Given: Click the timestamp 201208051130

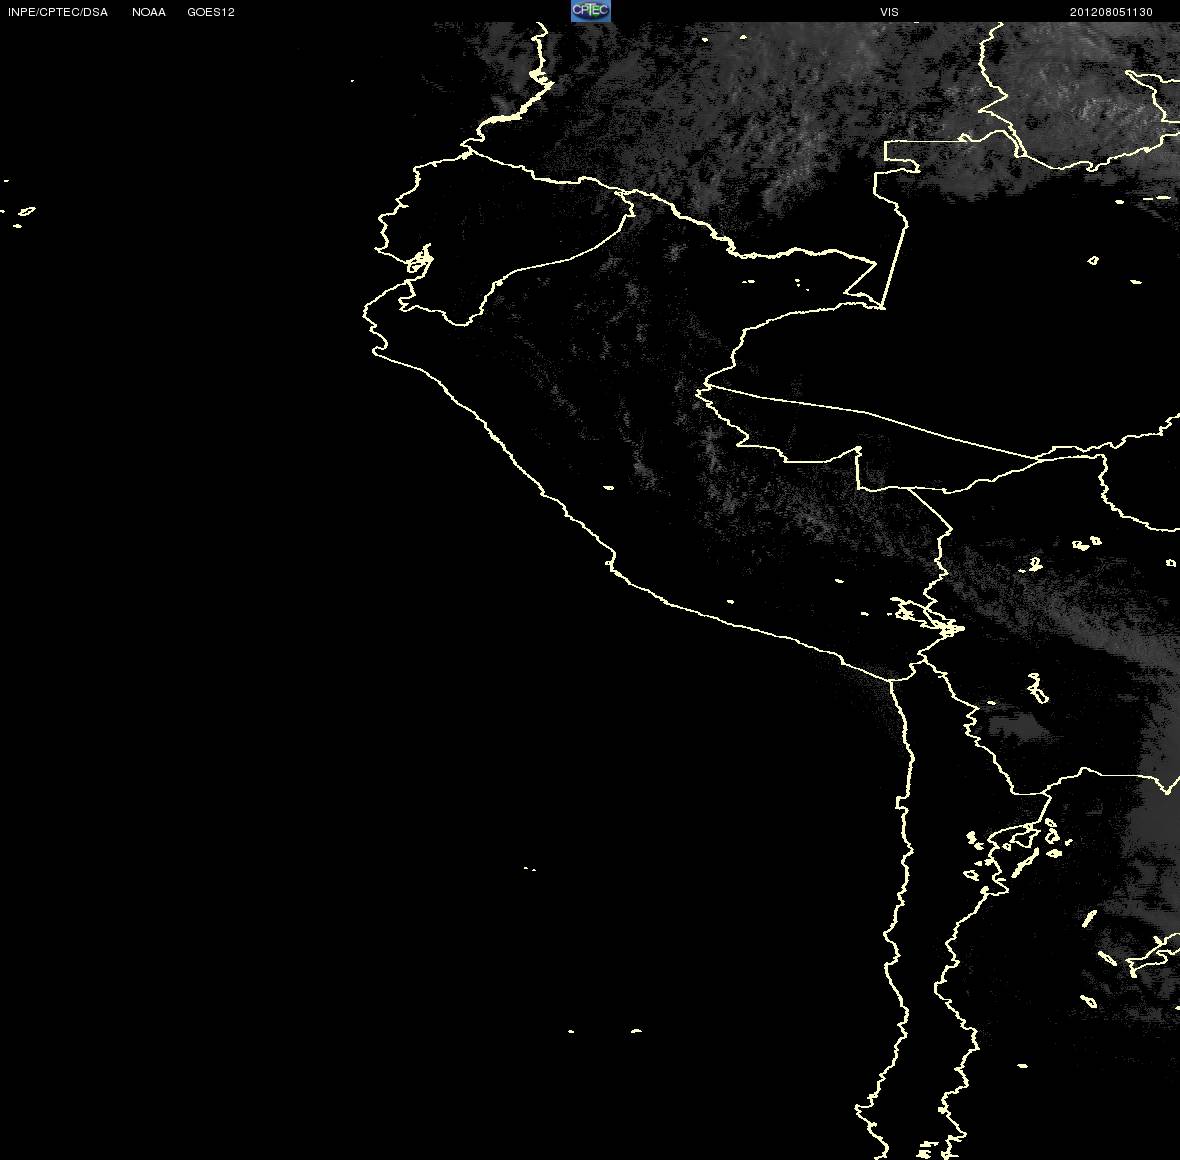Looking at the screenshot, I should click(x=1111, y=12).
